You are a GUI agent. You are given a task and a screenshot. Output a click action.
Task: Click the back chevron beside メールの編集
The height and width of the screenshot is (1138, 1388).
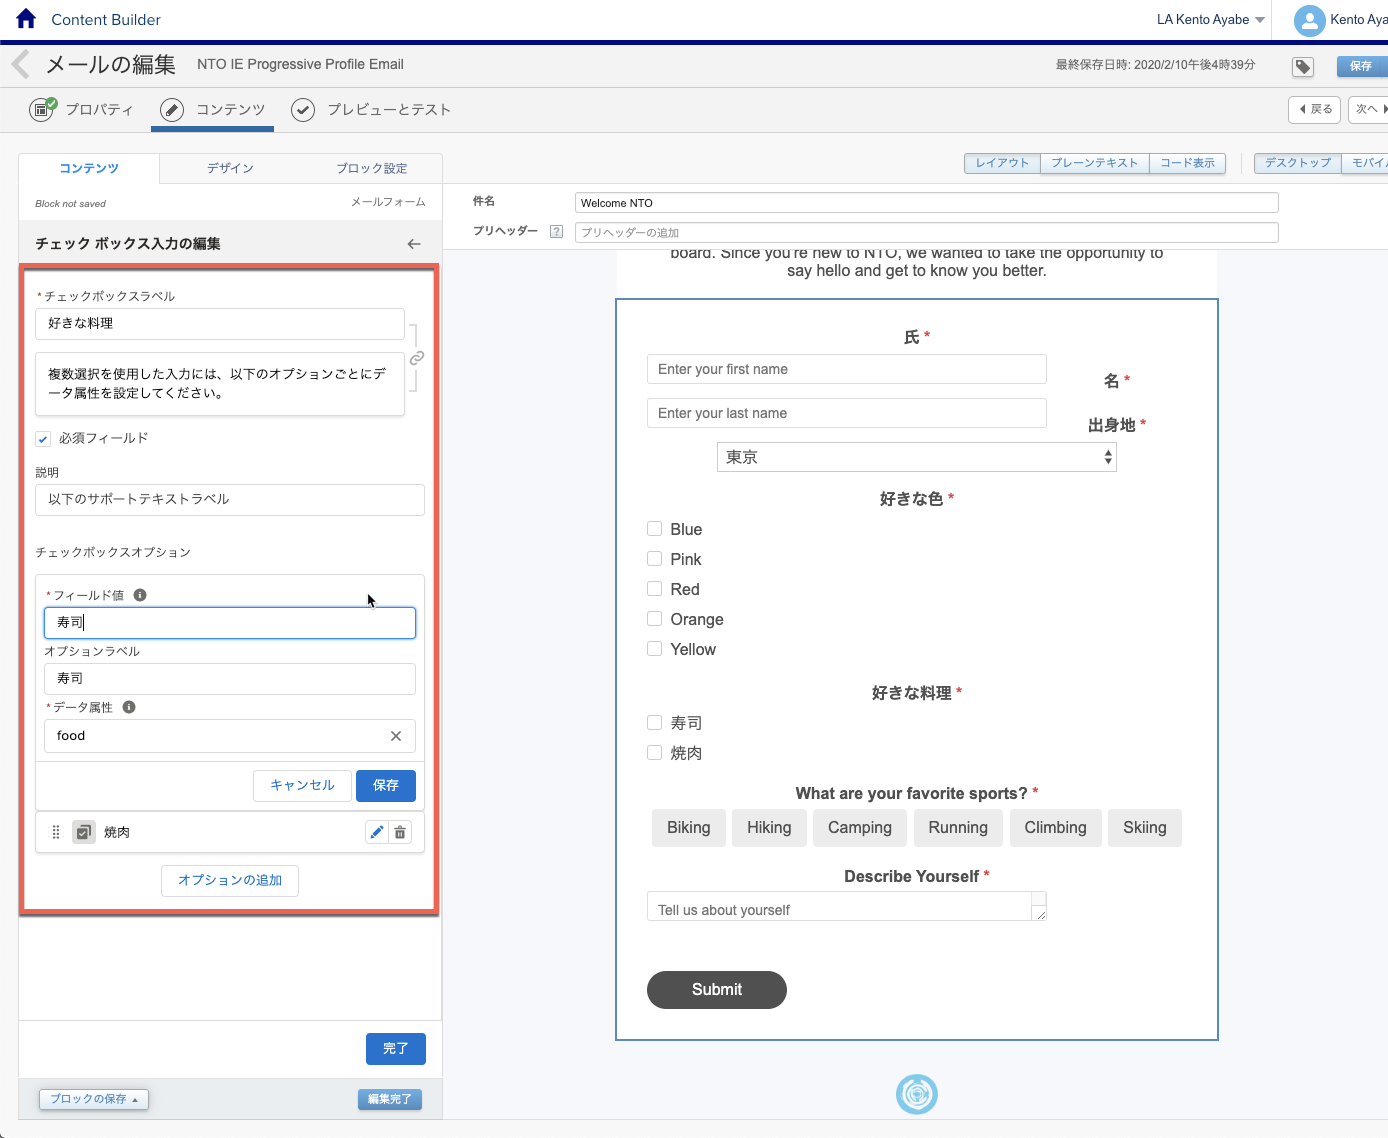pos(20,65)
